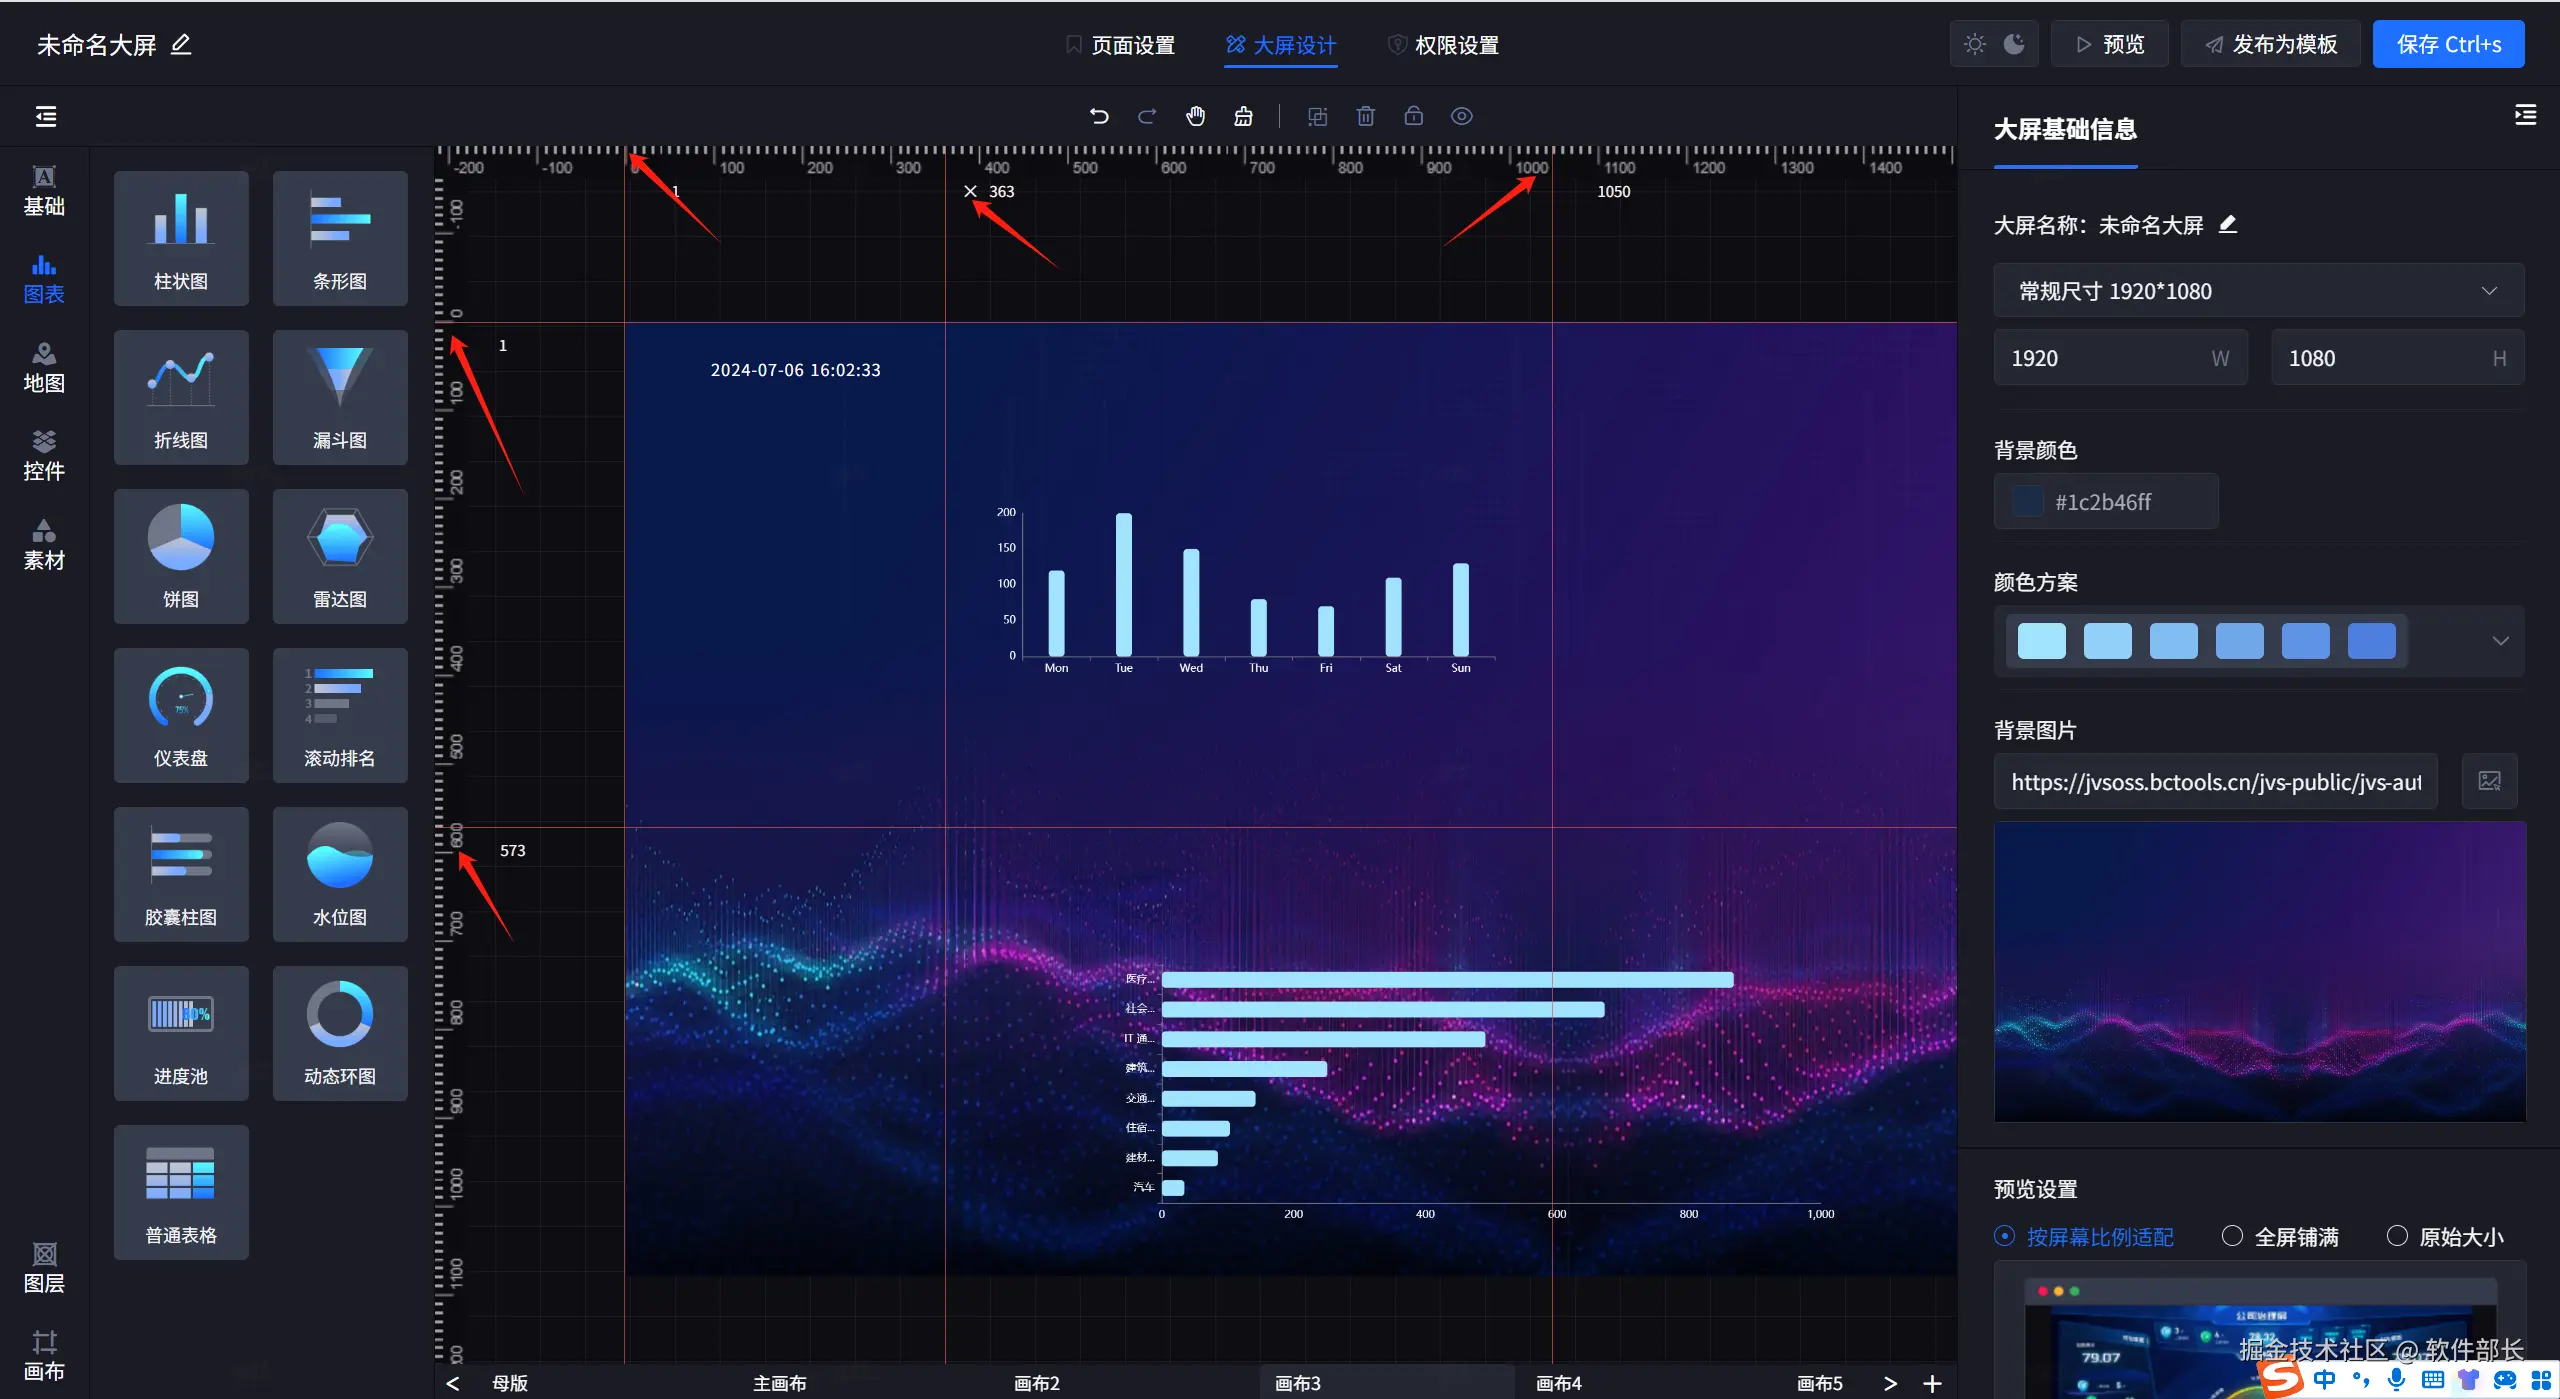Select the 全屏铺满 radio option
Screen dimensions: 2560x1399
point(2232,1236)
